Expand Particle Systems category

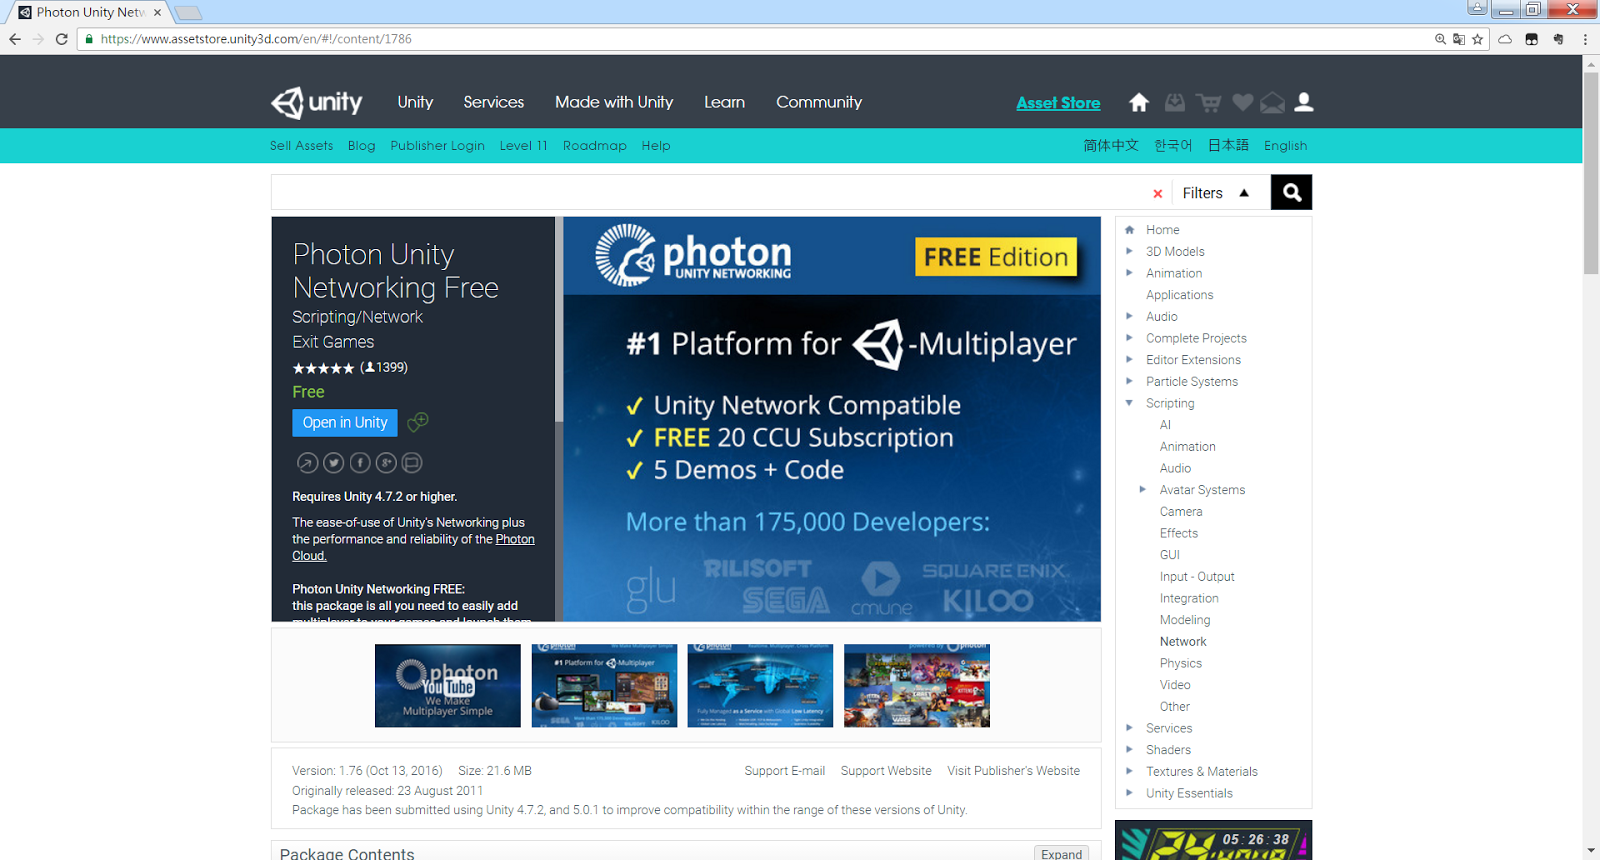point(1129,381)
